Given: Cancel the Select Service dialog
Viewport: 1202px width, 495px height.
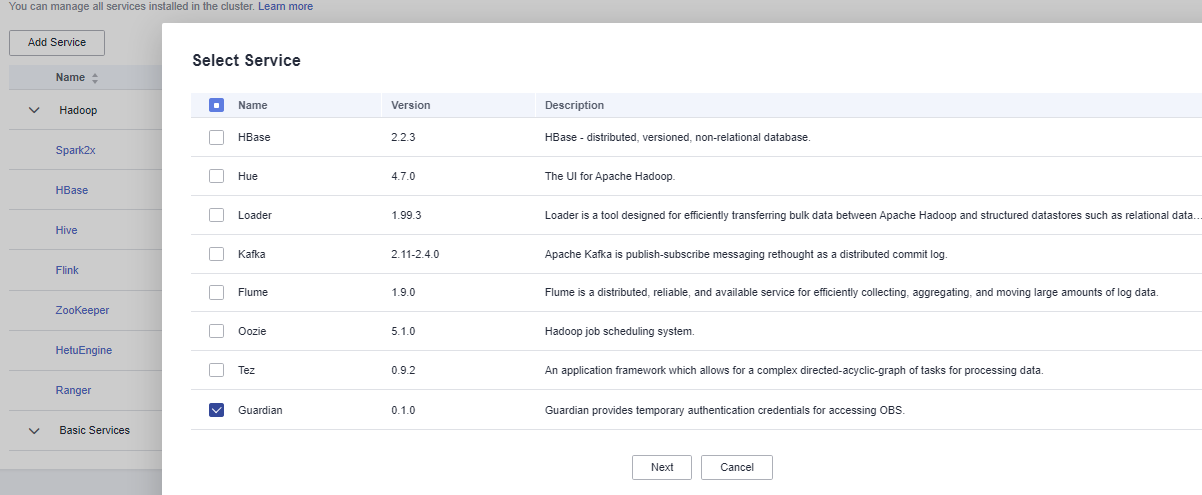Looking at the screenshot, I should tap(737, 467).
